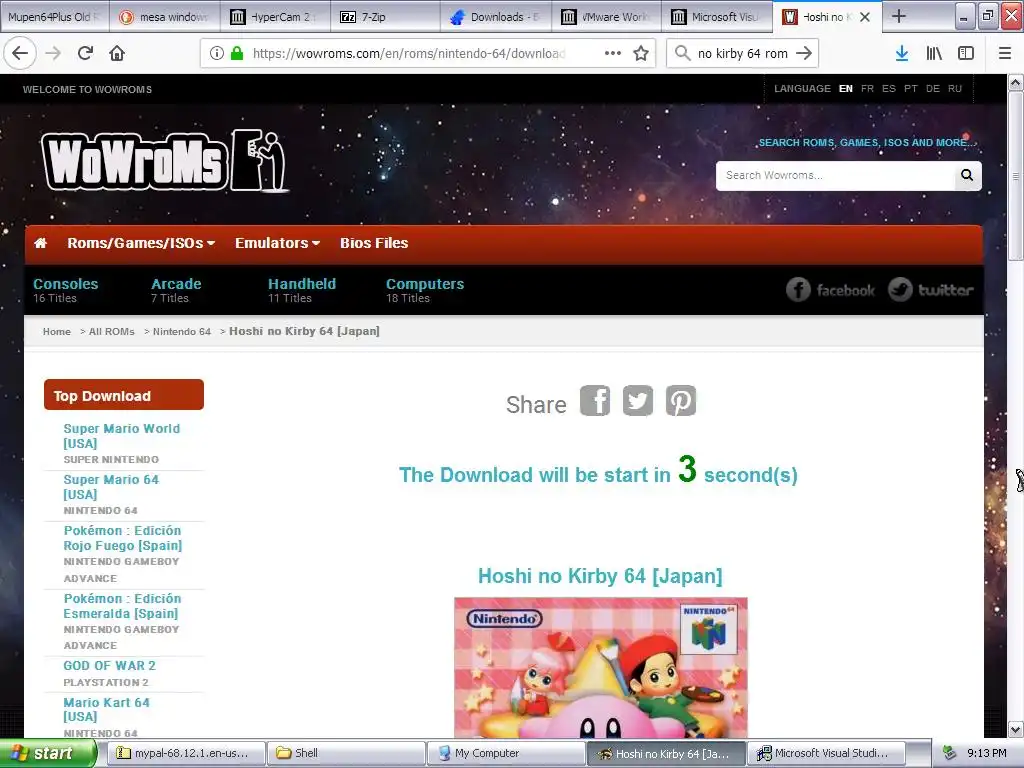The image size is (1024, 768).
Task: Switch to Downloads browser tab
Action: tap(496, 17)
